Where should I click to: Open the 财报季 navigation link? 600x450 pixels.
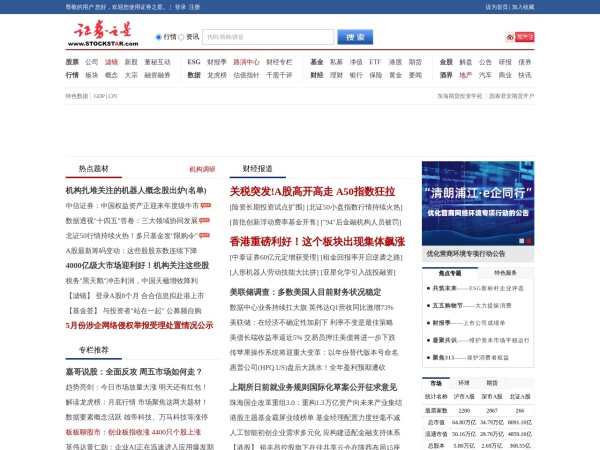[x=217, y=62]
